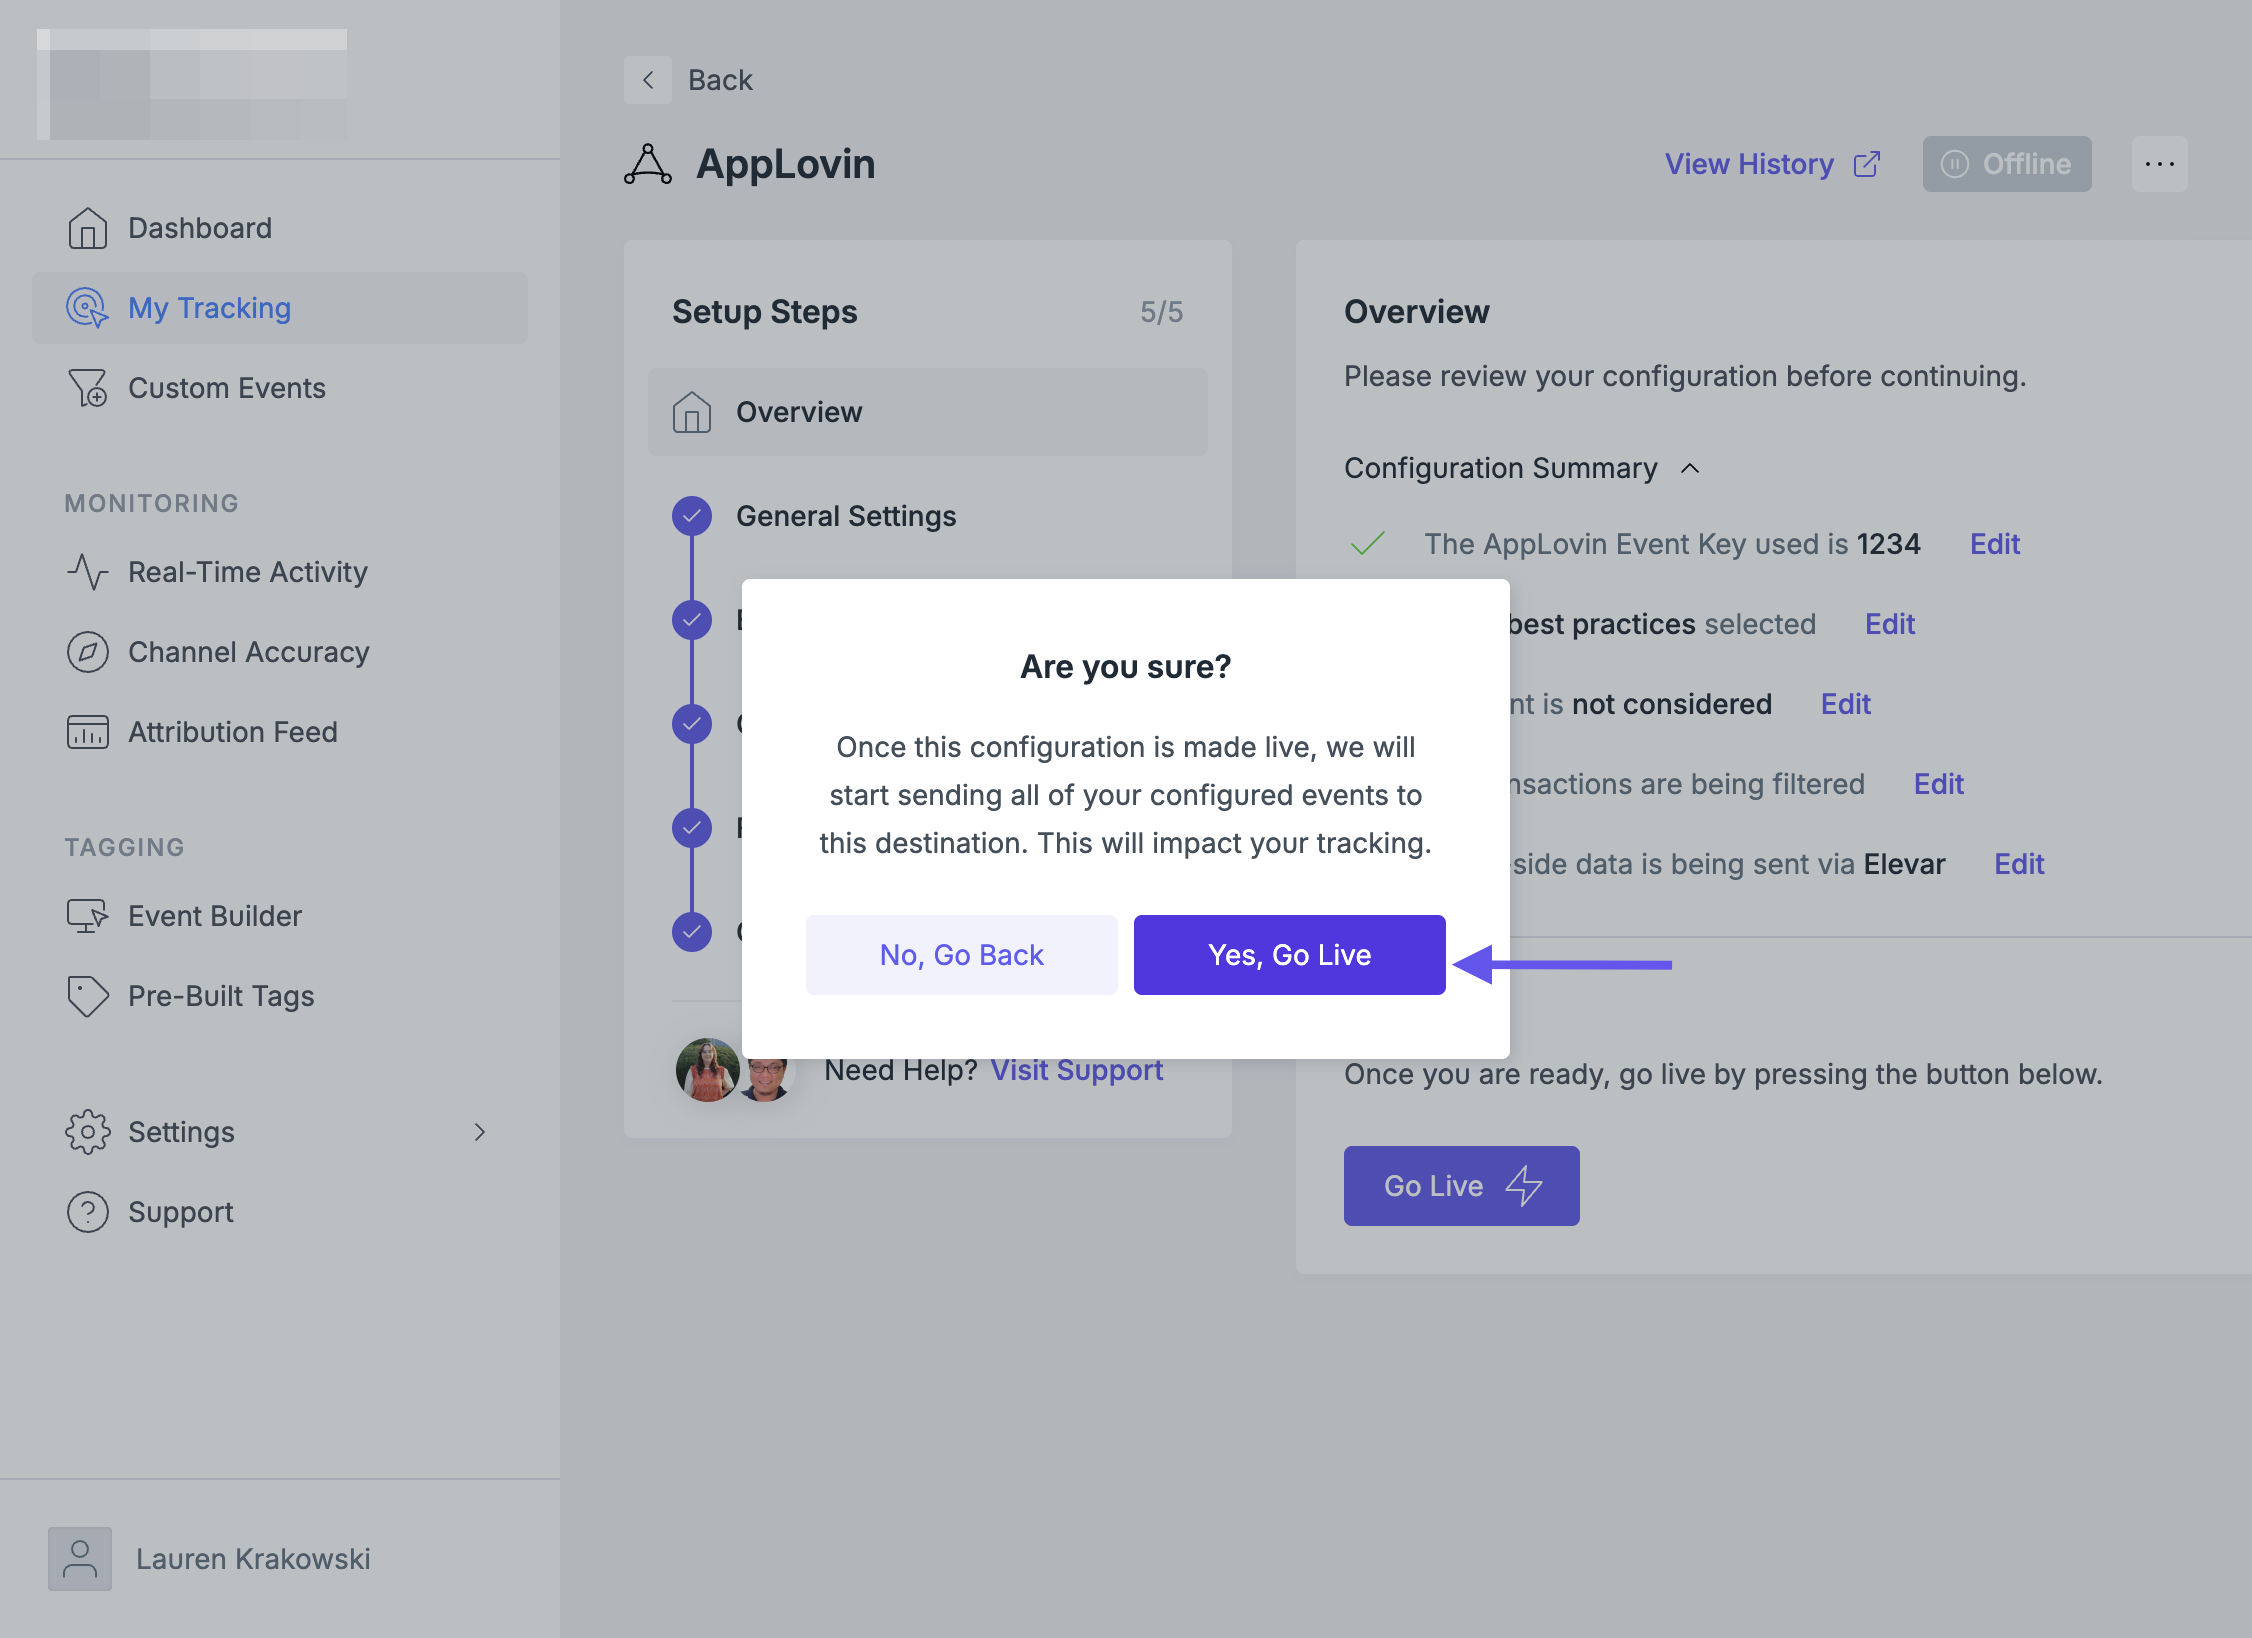
Task: Expand Settings submenu chevron
Action: click(x=480, y=1132)
